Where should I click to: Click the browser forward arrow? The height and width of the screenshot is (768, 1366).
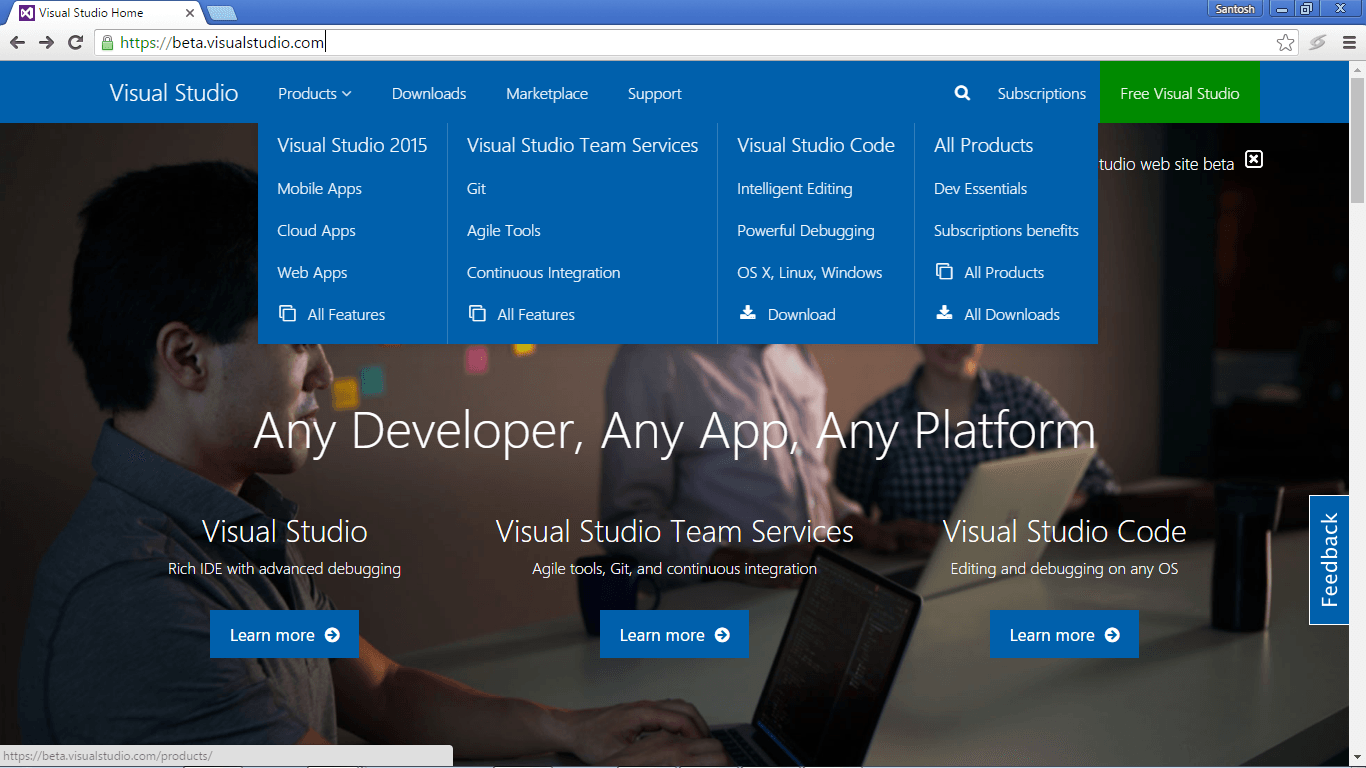(46, 42)
